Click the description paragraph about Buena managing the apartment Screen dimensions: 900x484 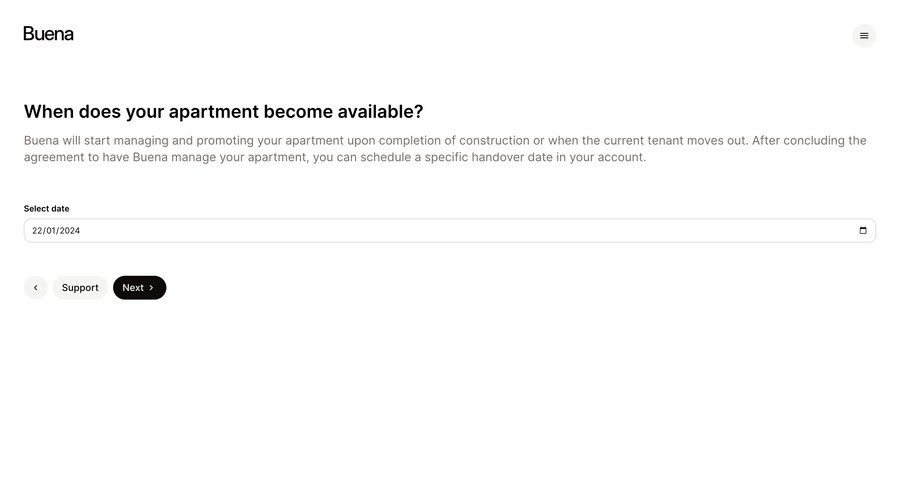445,149
